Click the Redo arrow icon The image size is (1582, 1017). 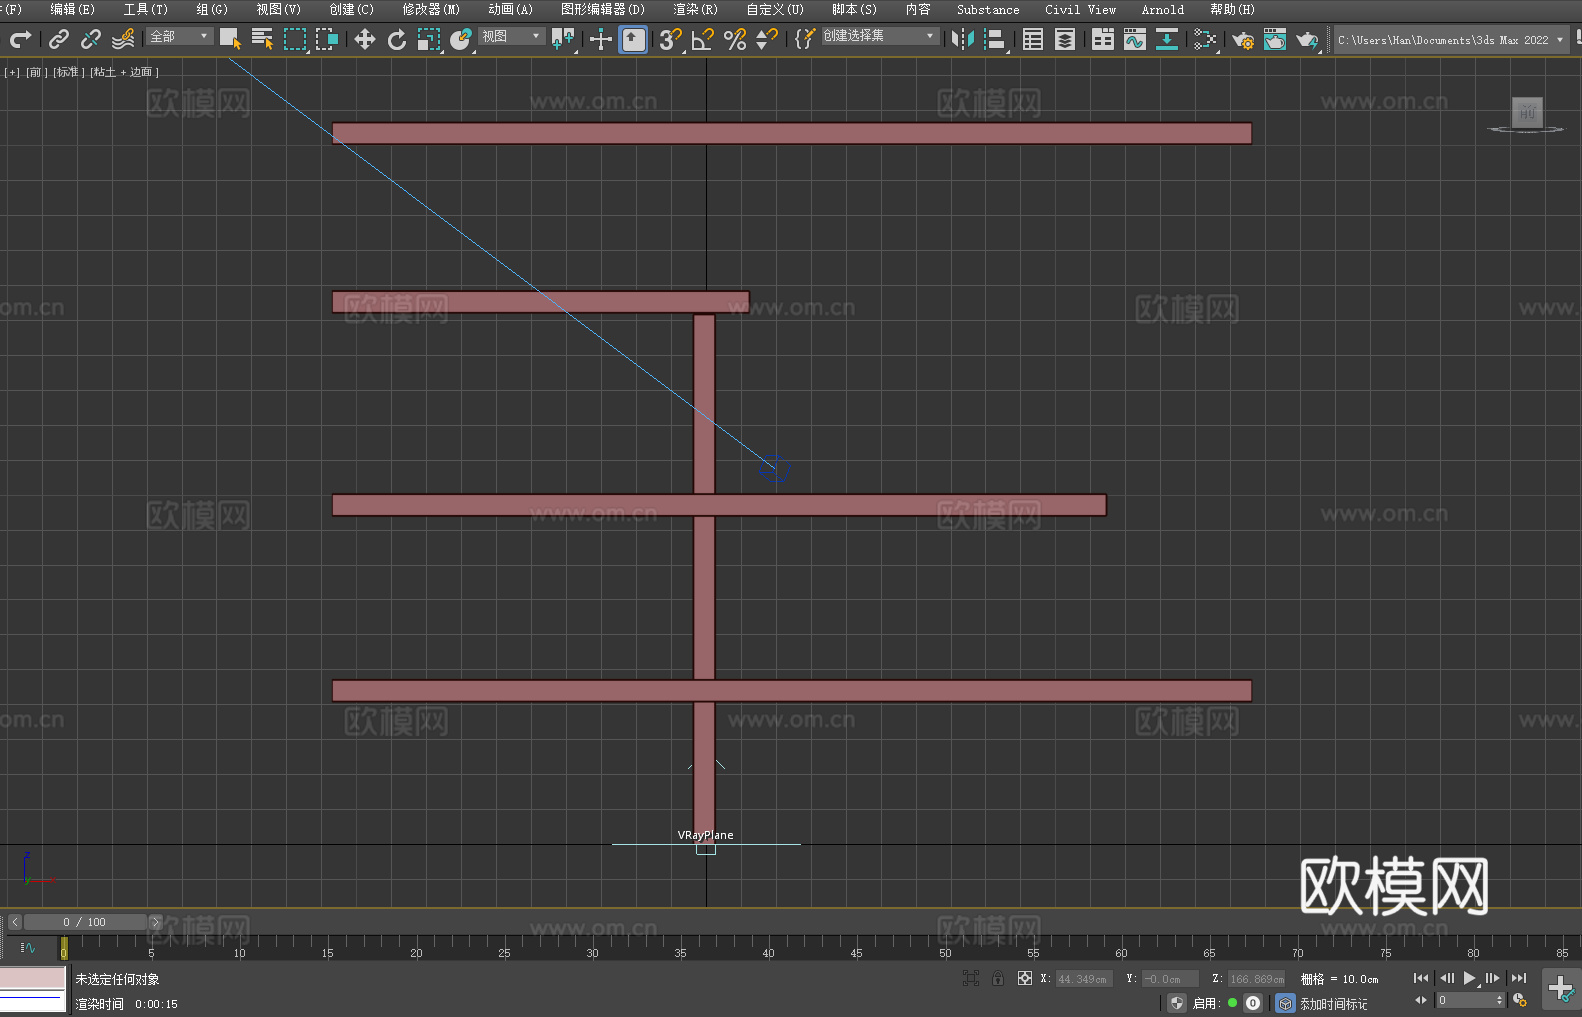[x=20, y=39]
